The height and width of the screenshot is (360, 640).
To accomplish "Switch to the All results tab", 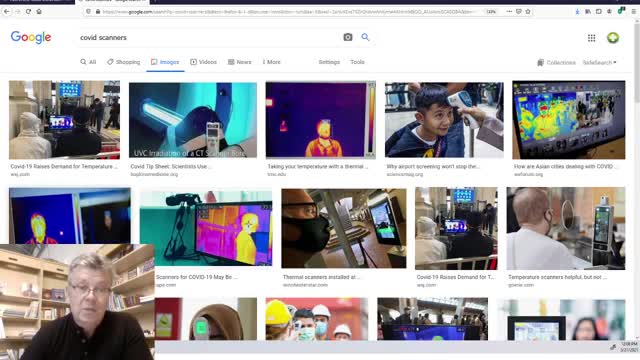I will [88, 62].
